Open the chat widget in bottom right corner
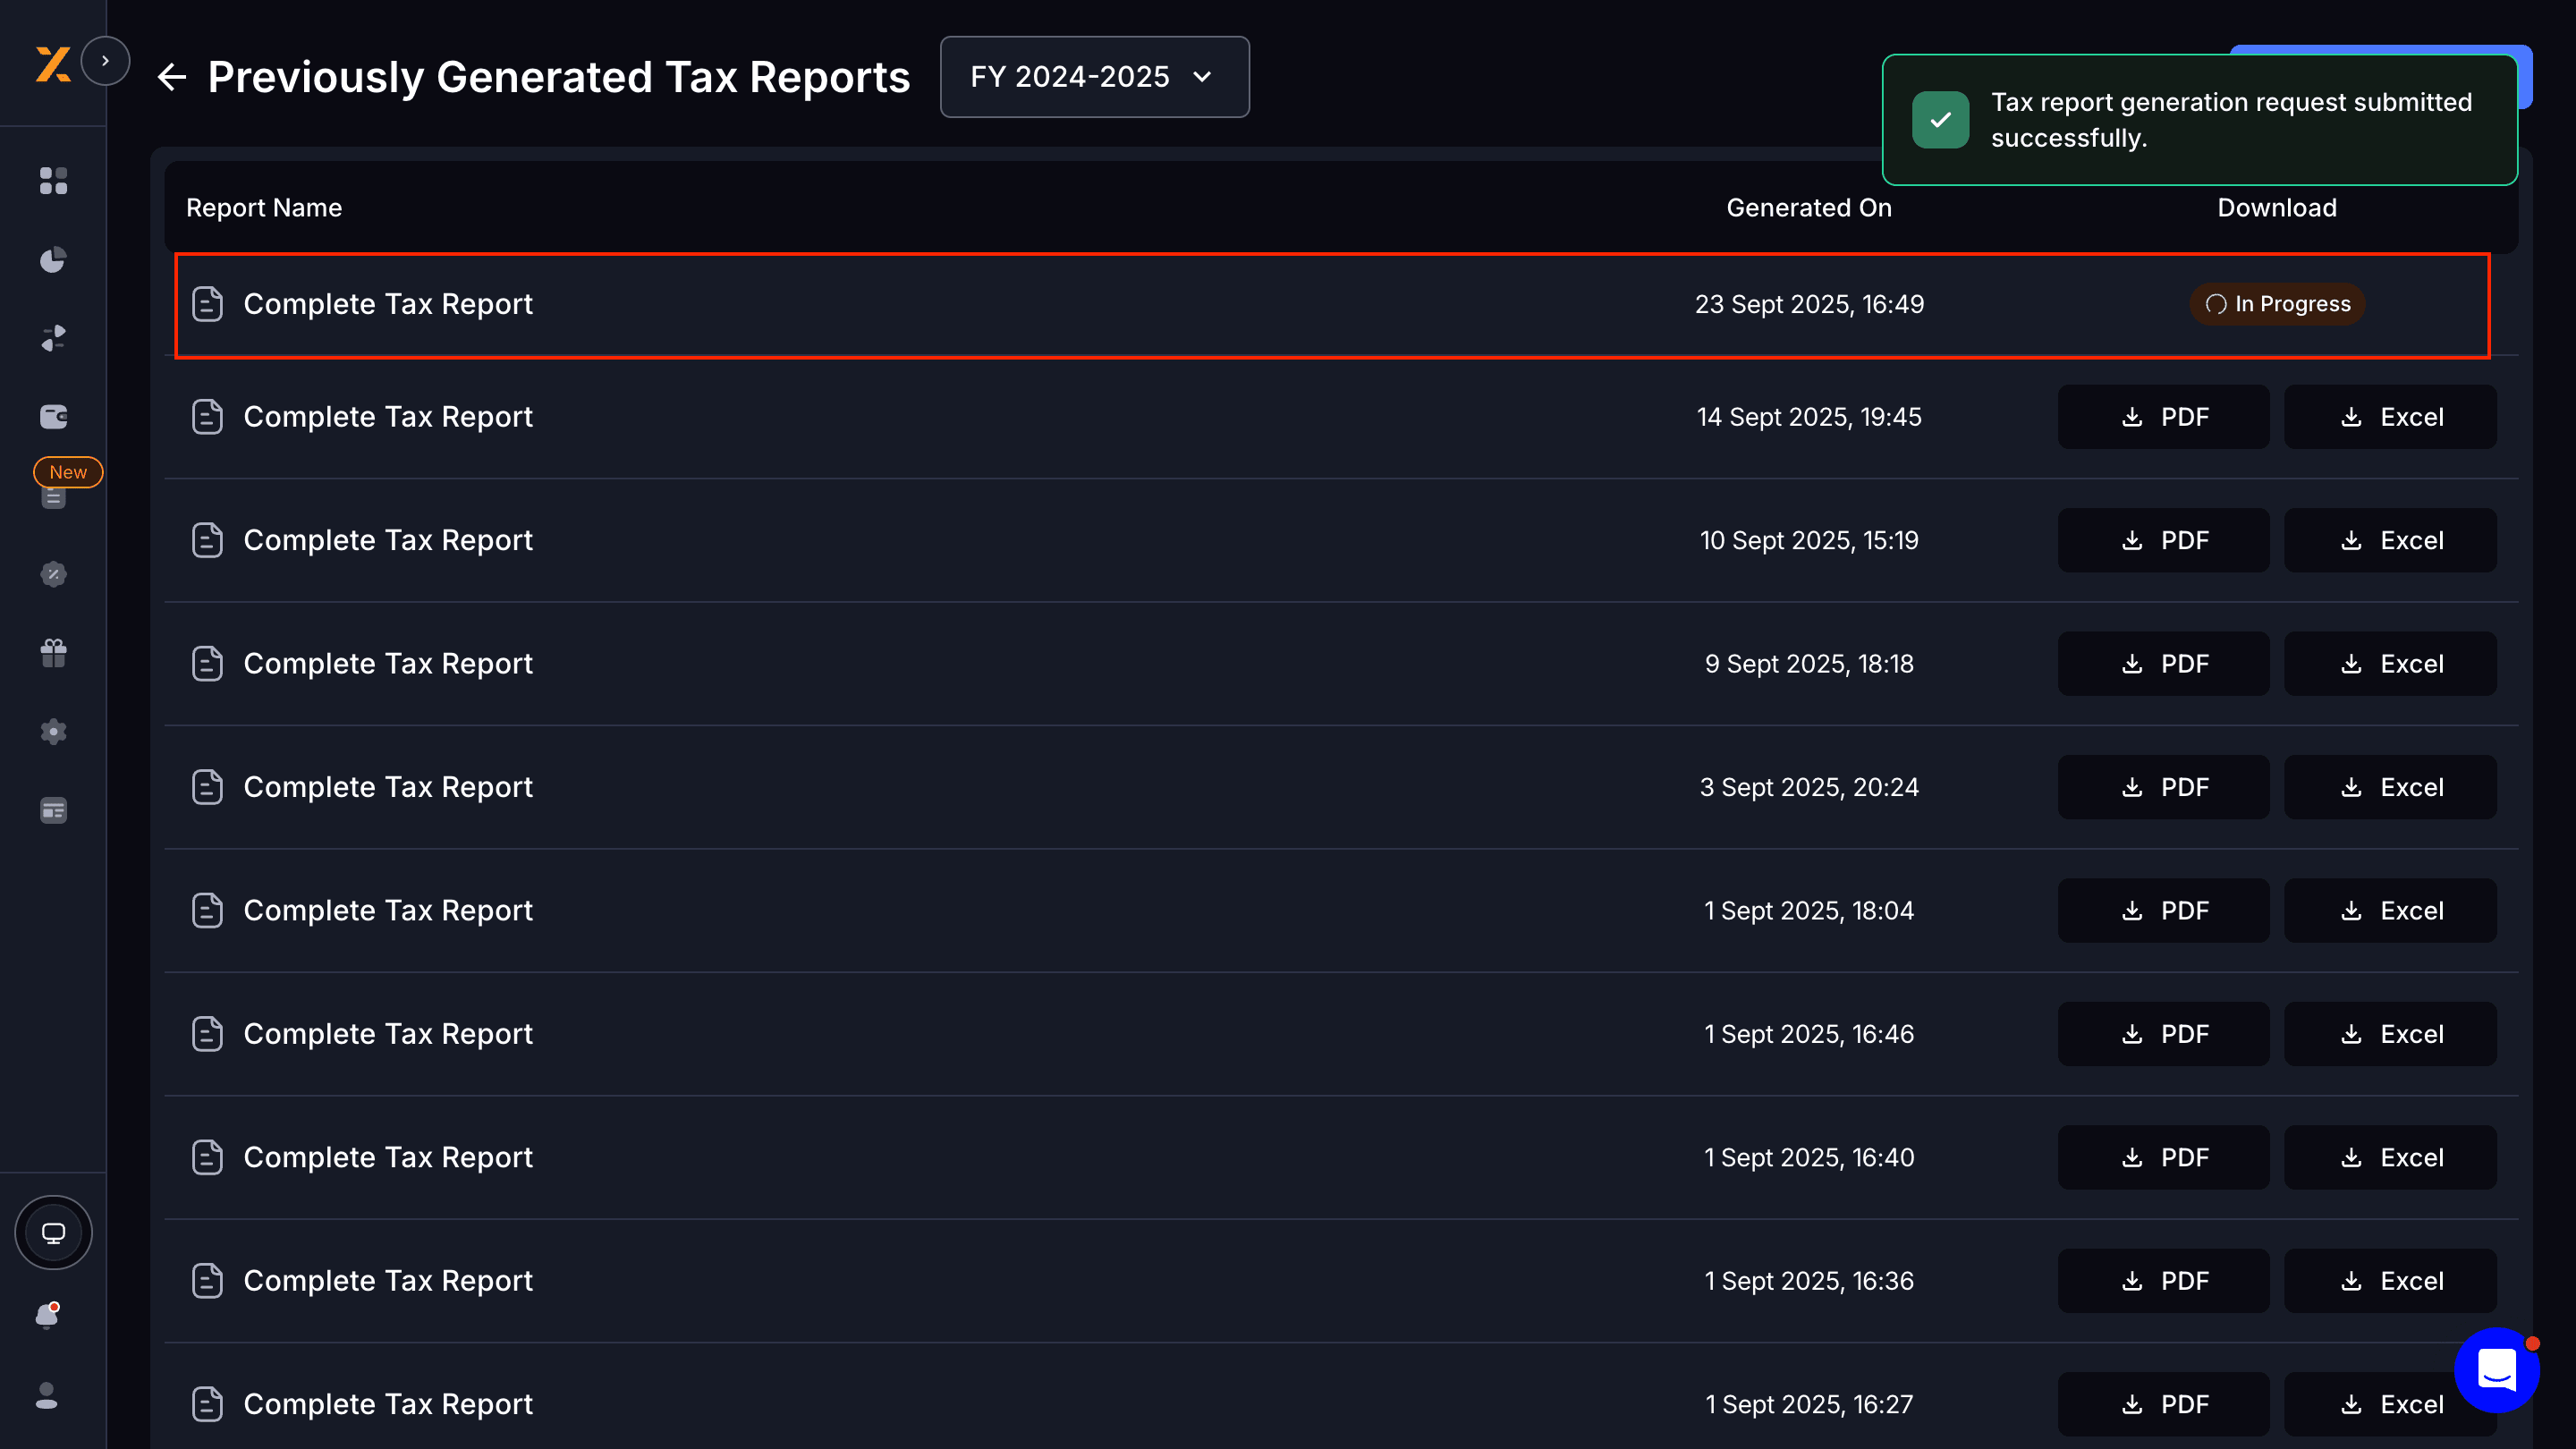 tap(2497, 1371)
